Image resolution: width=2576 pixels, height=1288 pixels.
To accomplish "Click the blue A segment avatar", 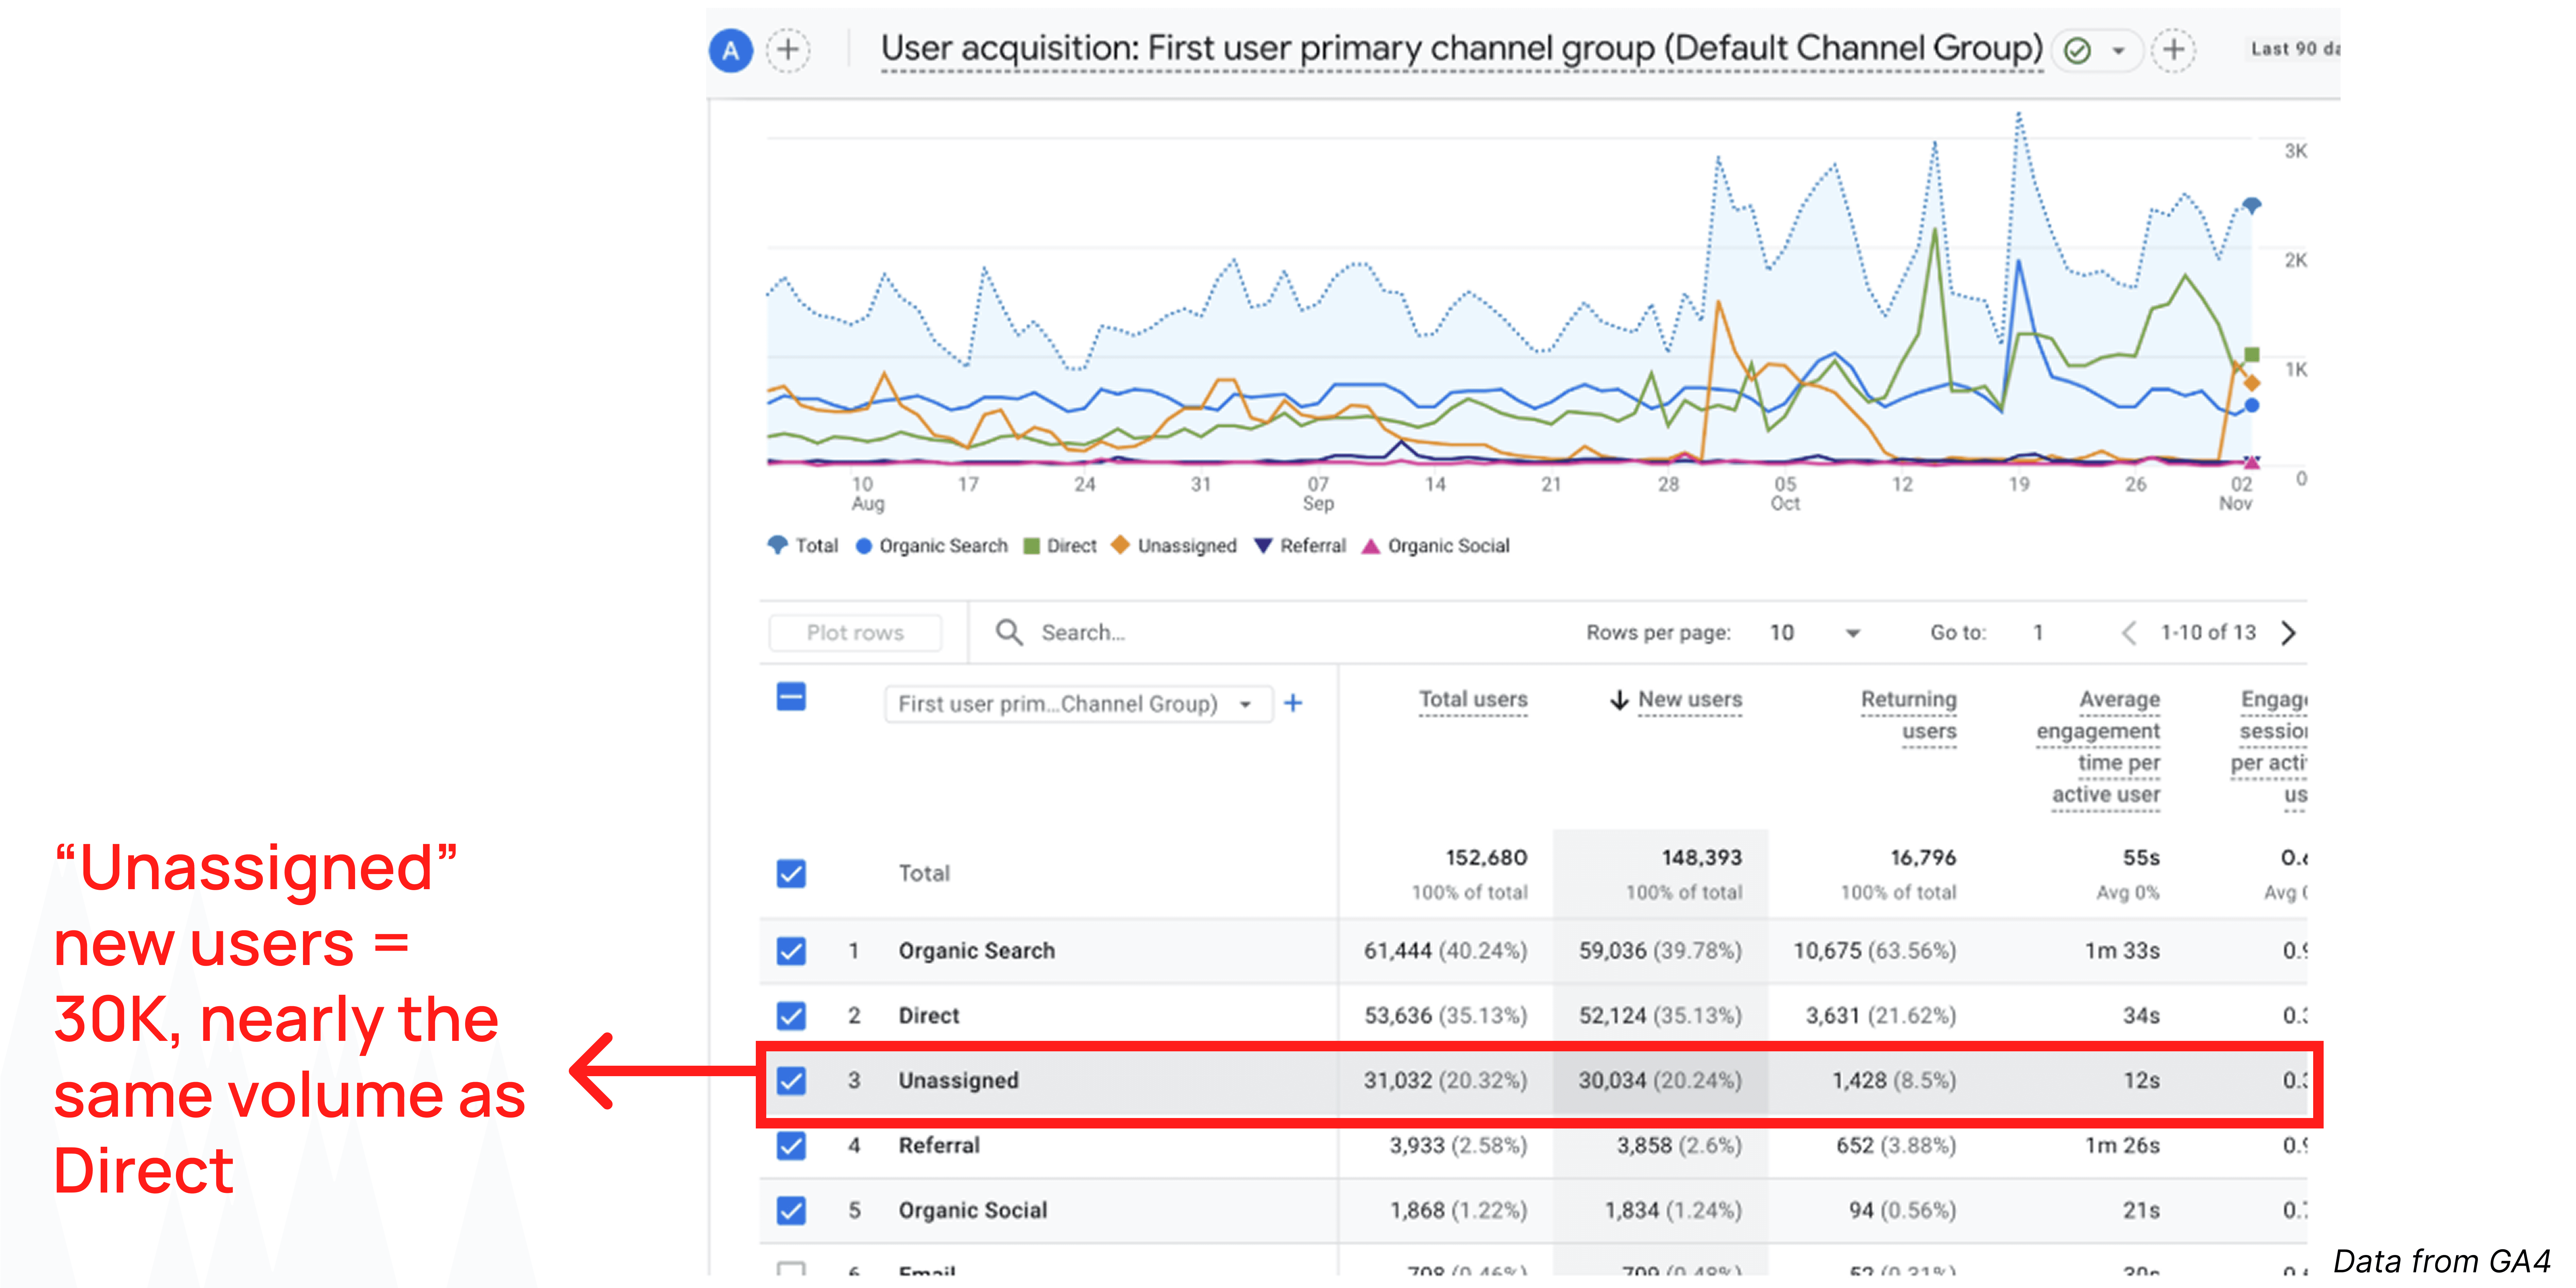I will pyautogui.click(x=731, y=50).
